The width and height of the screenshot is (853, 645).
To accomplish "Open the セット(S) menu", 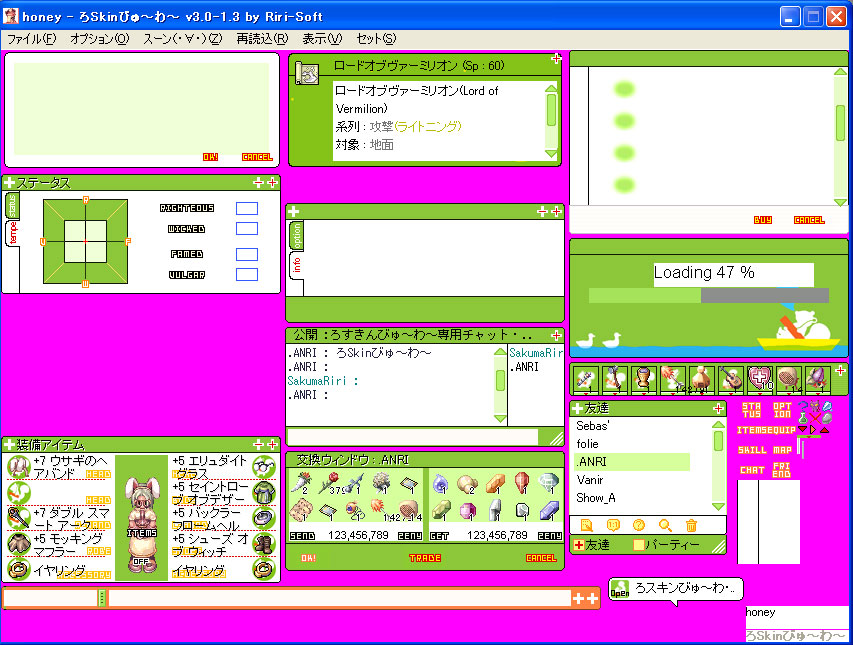I will pyautogui.click(x=376, y=39).
